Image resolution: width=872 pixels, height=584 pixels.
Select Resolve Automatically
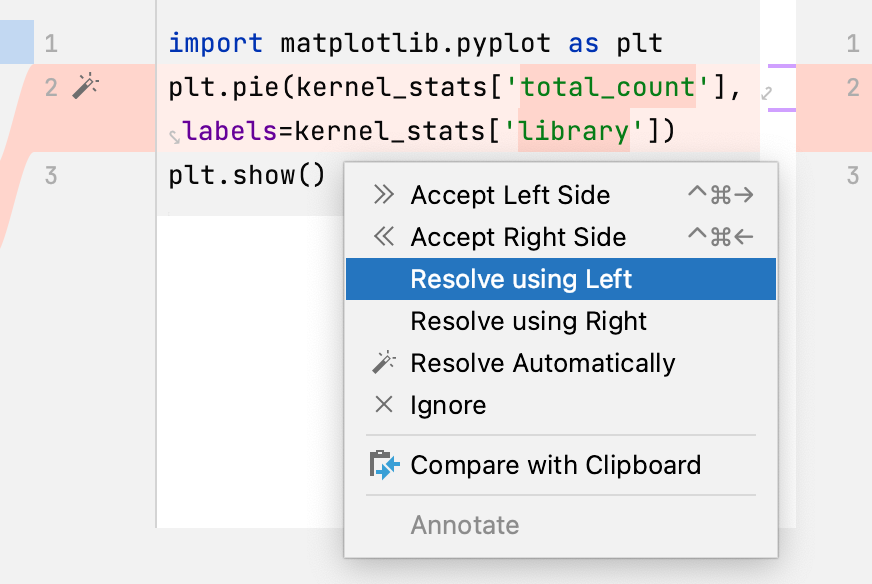(x=541, y=363)
